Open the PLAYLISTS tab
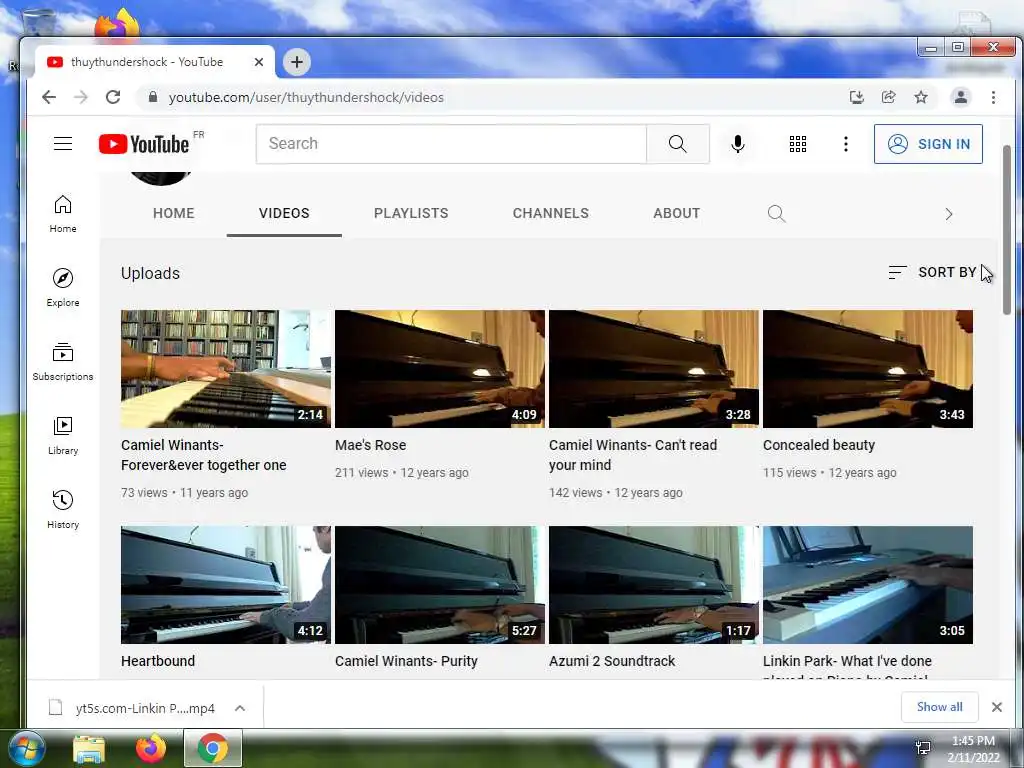The height and width of the screenshot is (768, 1024). click(411, 213)
